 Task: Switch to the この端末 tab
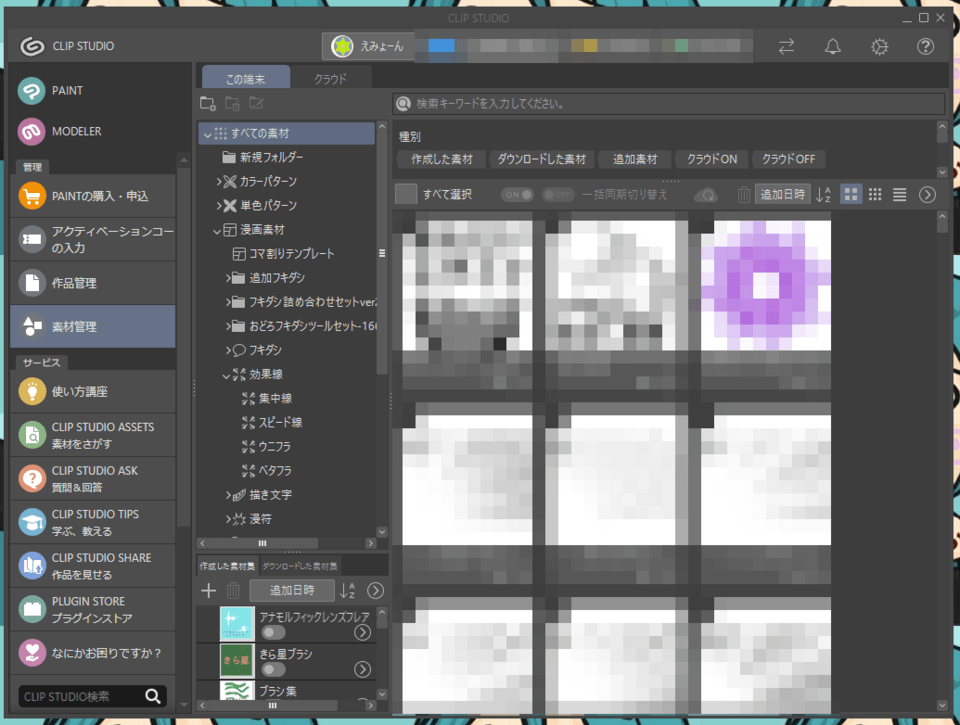[x=246, y=78]
